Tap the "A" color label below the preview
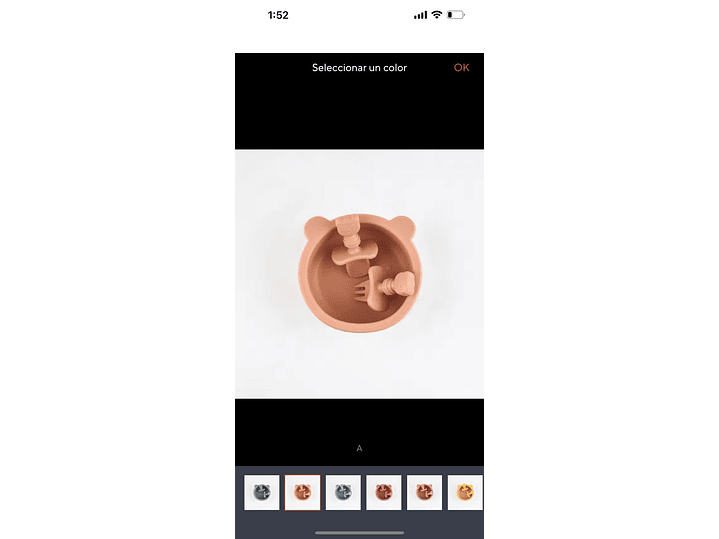This screenshot has height=539, width=719. pos(360,448)
